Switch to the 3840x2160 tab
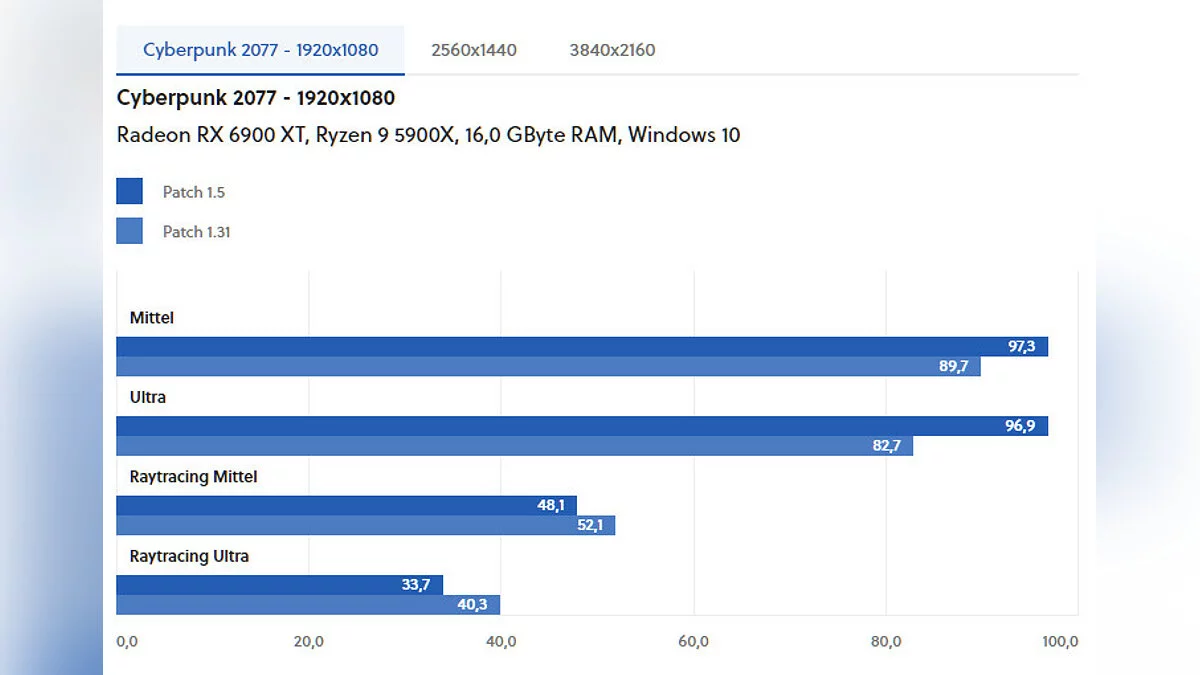The image size is (1200, 675). tap(612, 50)
